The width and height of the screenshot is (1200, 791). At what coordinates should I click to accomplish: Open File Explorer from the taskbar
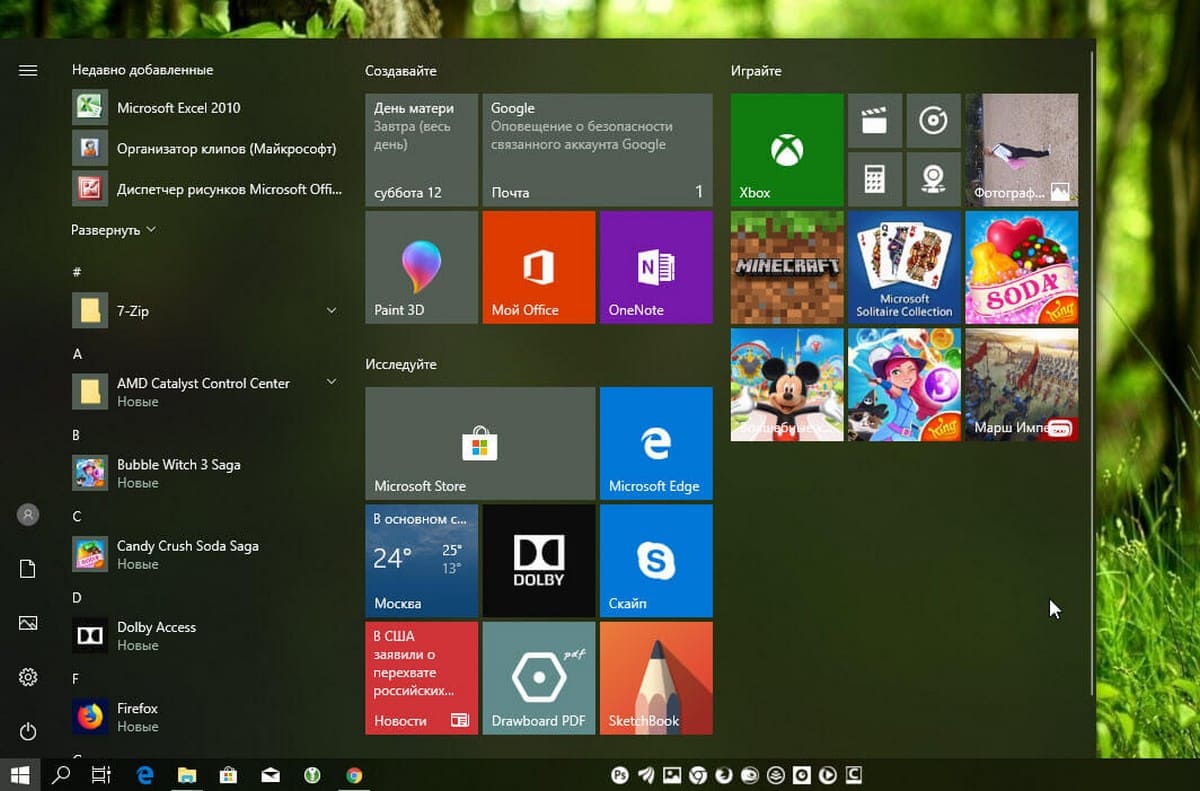(186, 774)
